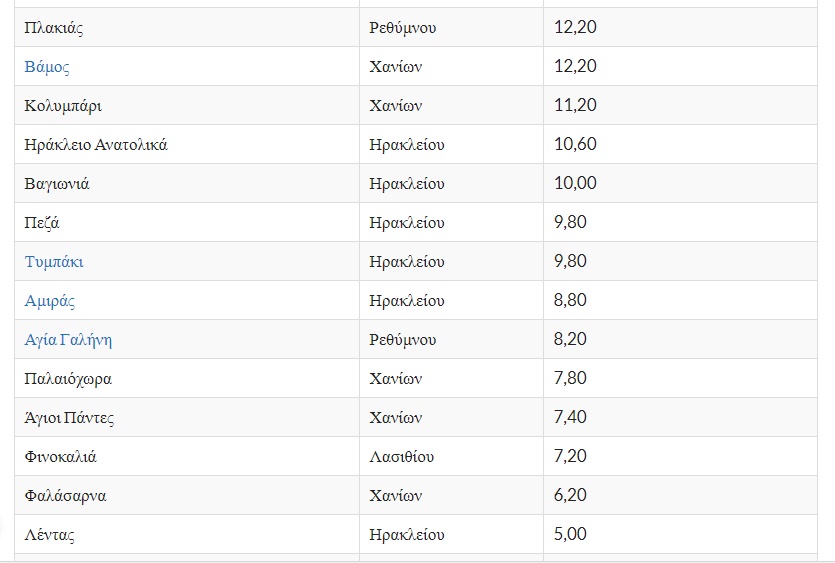The width and height of the screenshot is (835, 563).
Task: Click the Λέντας row name
Action: (x=50, y=535)
